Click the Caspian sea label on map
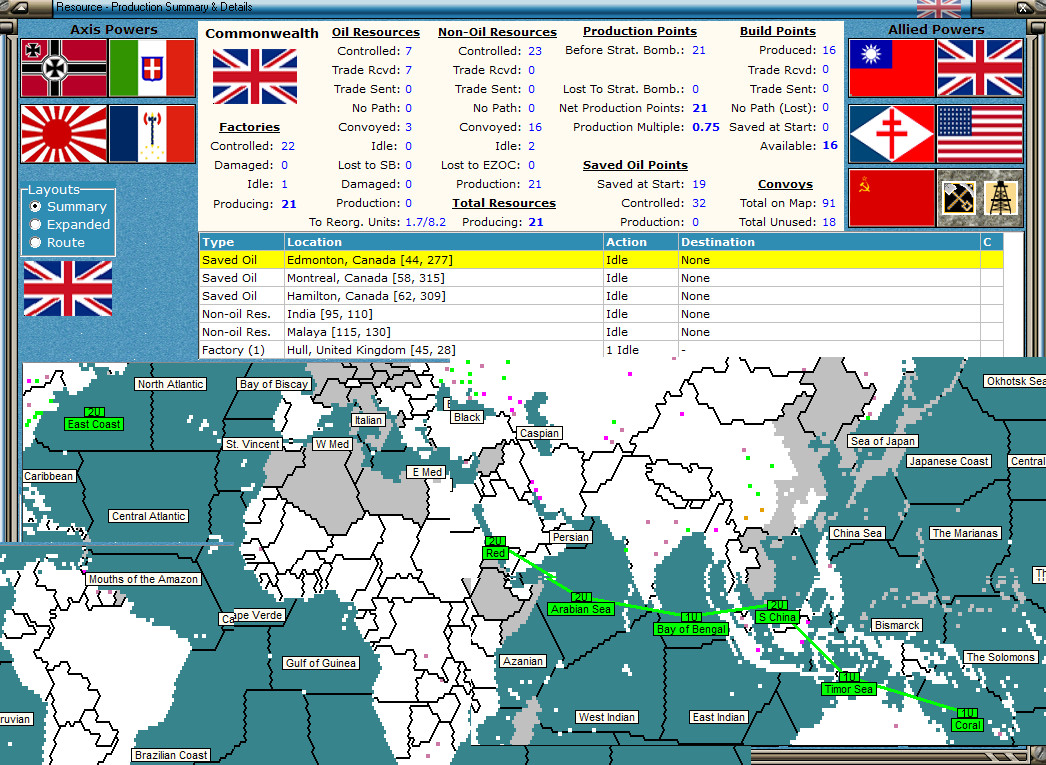Screen dimensions: 1046x765 (x=539, y=434)
